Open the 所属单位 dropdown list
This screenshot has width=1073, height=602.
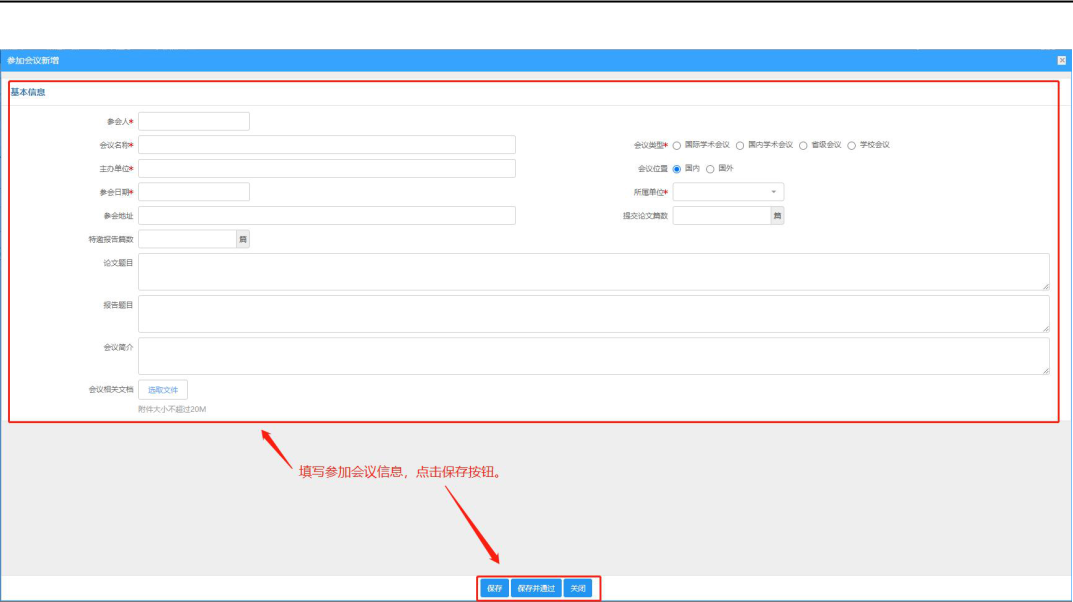click(728, 192)
